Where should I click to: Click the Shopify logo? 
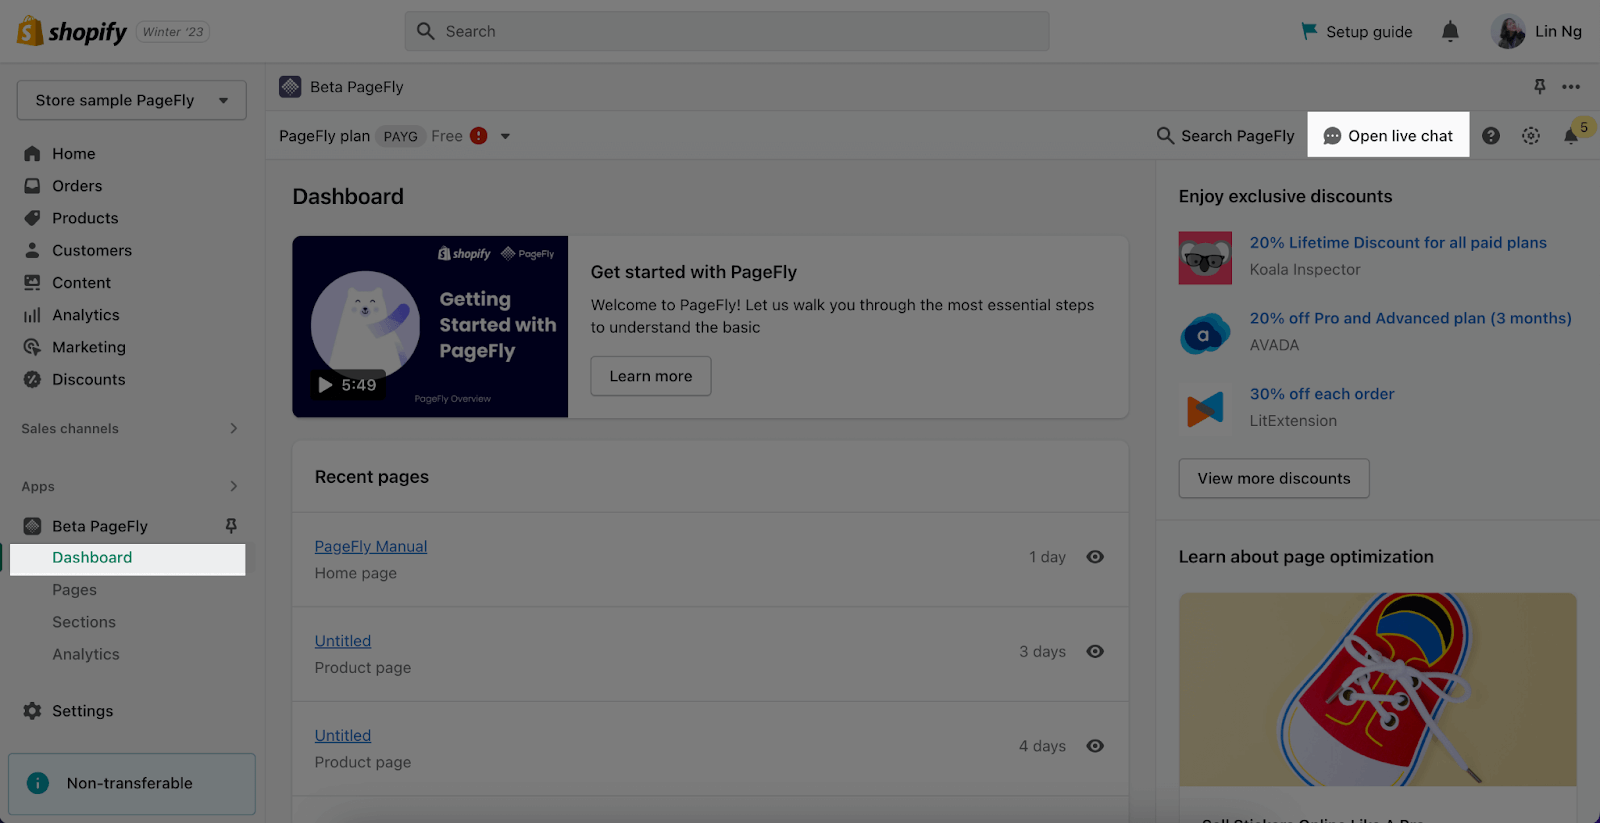(72, 31)
